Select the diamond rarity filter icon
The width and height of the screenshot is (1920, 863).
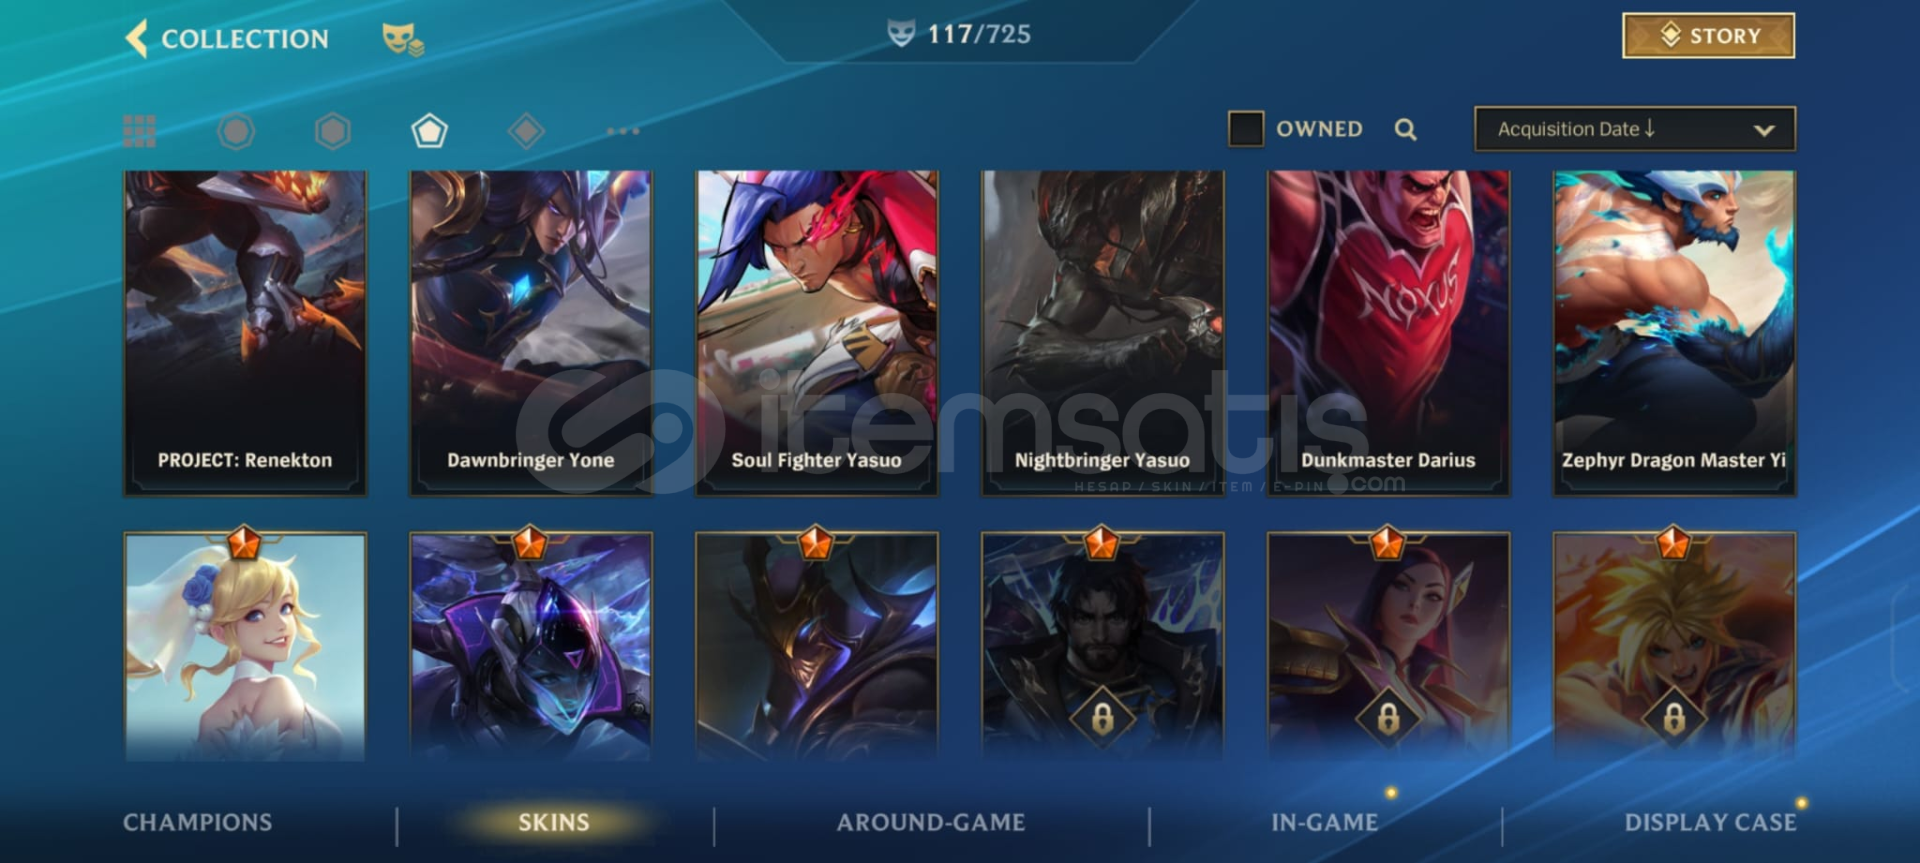(x=526, y=131)
